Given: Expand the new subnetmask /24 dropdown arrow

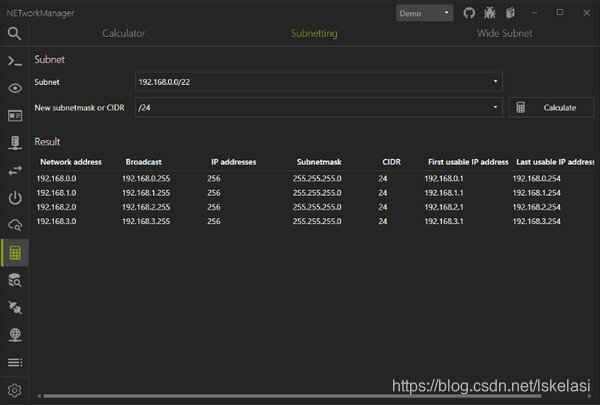Looking at the screenshot, I should (495, 107).
